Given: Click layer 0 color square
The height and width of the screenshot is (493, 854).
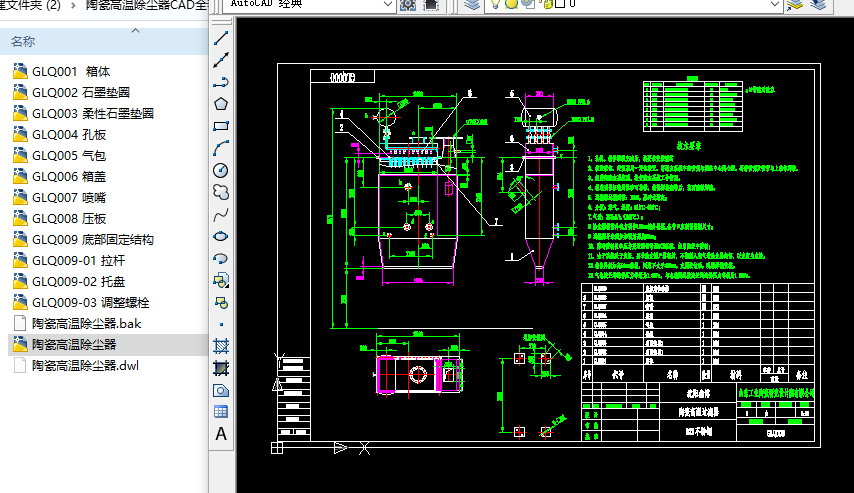Looking at the screenshot, I should (x=560, y=4).
